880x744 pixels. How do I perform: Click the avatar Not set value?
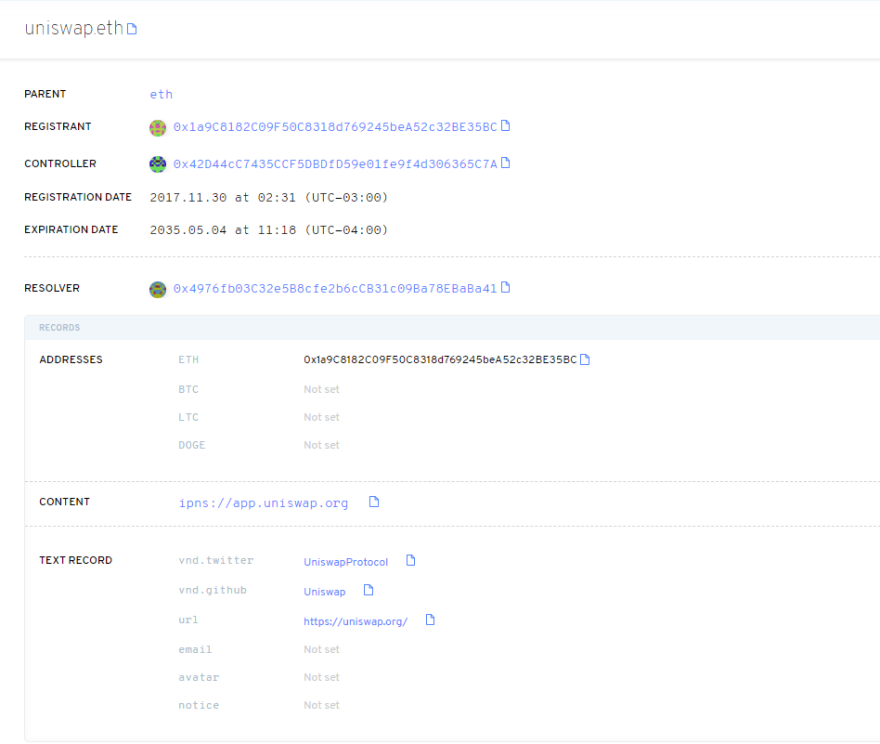322,677
